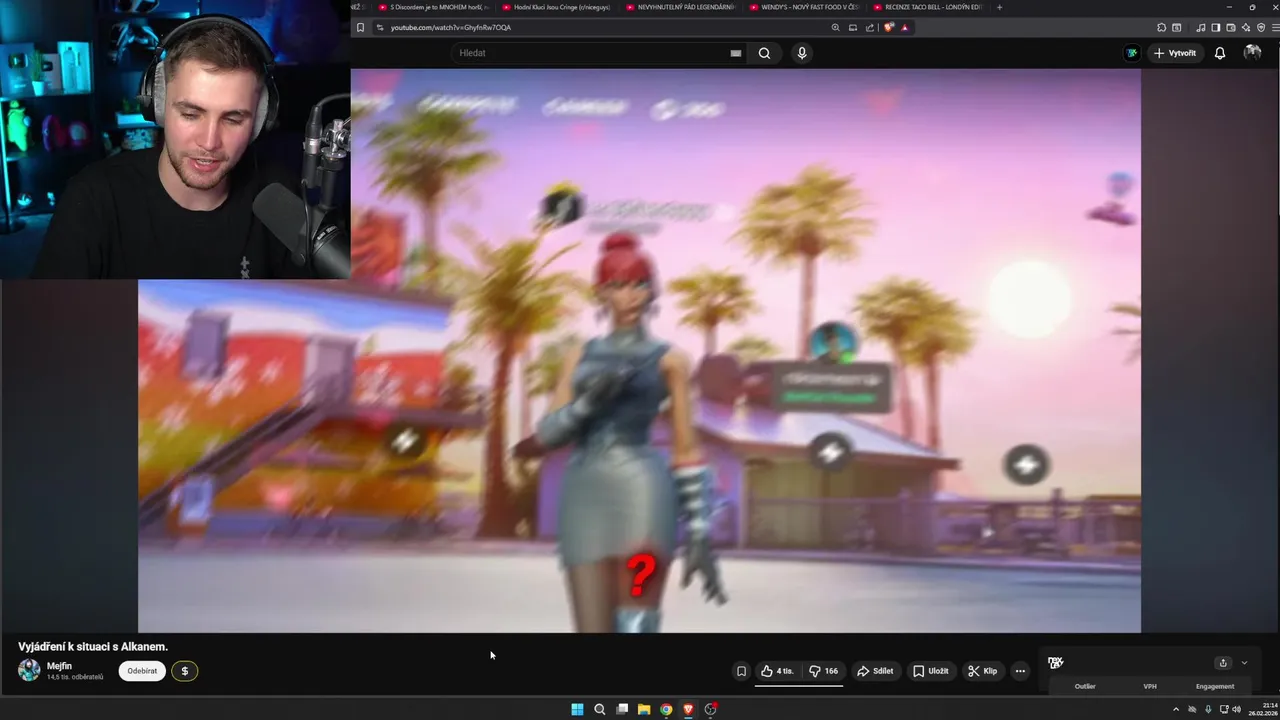Open on-screen keyboard icon in search box

[736, 53]
